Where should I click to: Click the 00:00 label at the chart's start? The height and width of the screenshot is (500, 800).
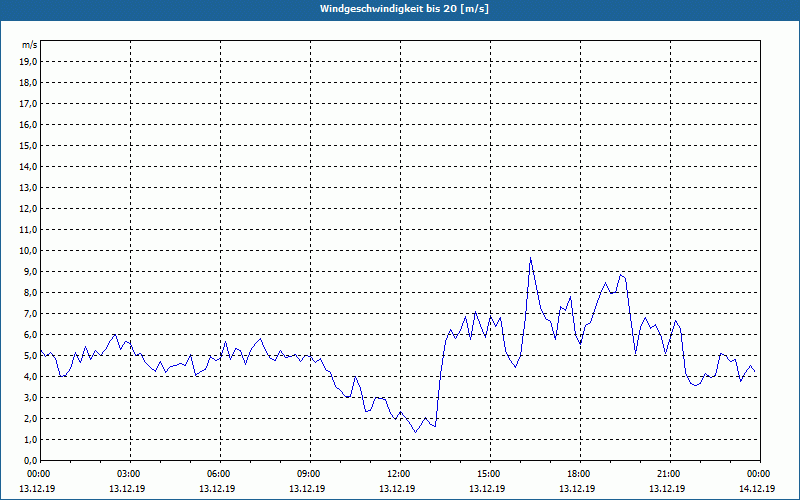click(40, 474)
